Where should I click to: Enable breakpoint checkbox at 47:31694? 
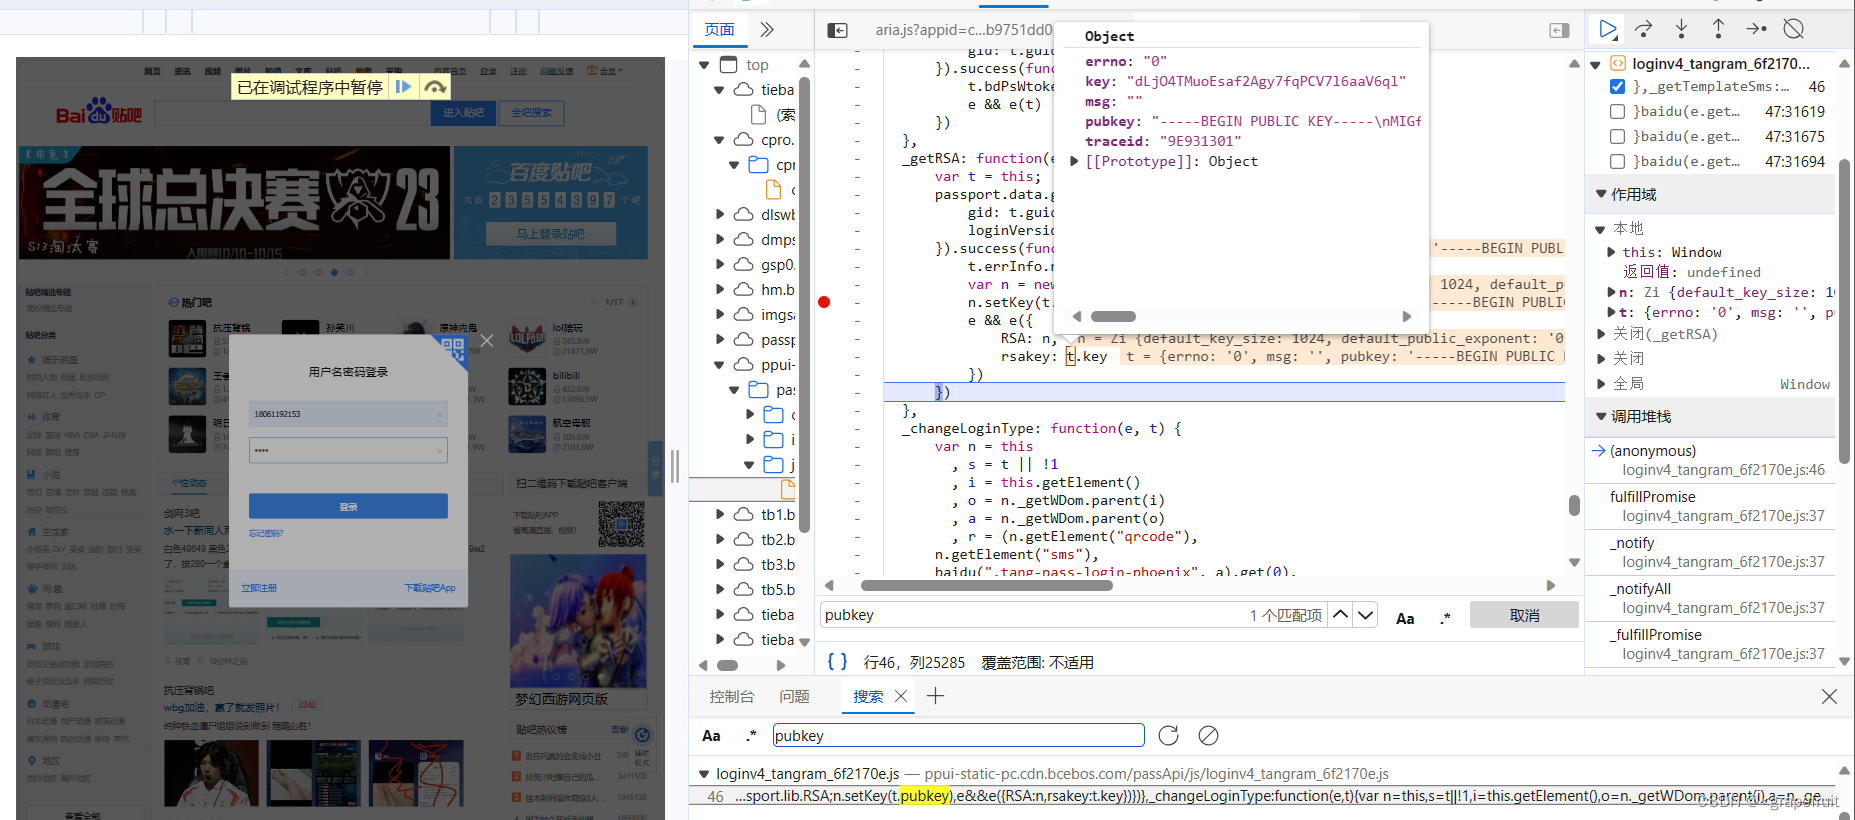pyautogui.click(x=1617, y=161)
